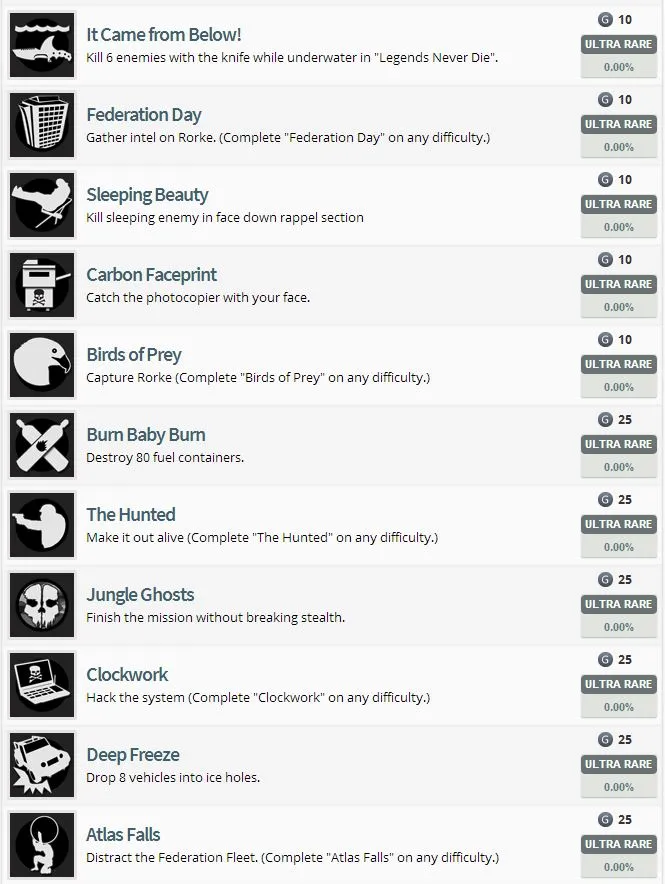Click The Hunted gunman silhouette icon

pos(42,526)
